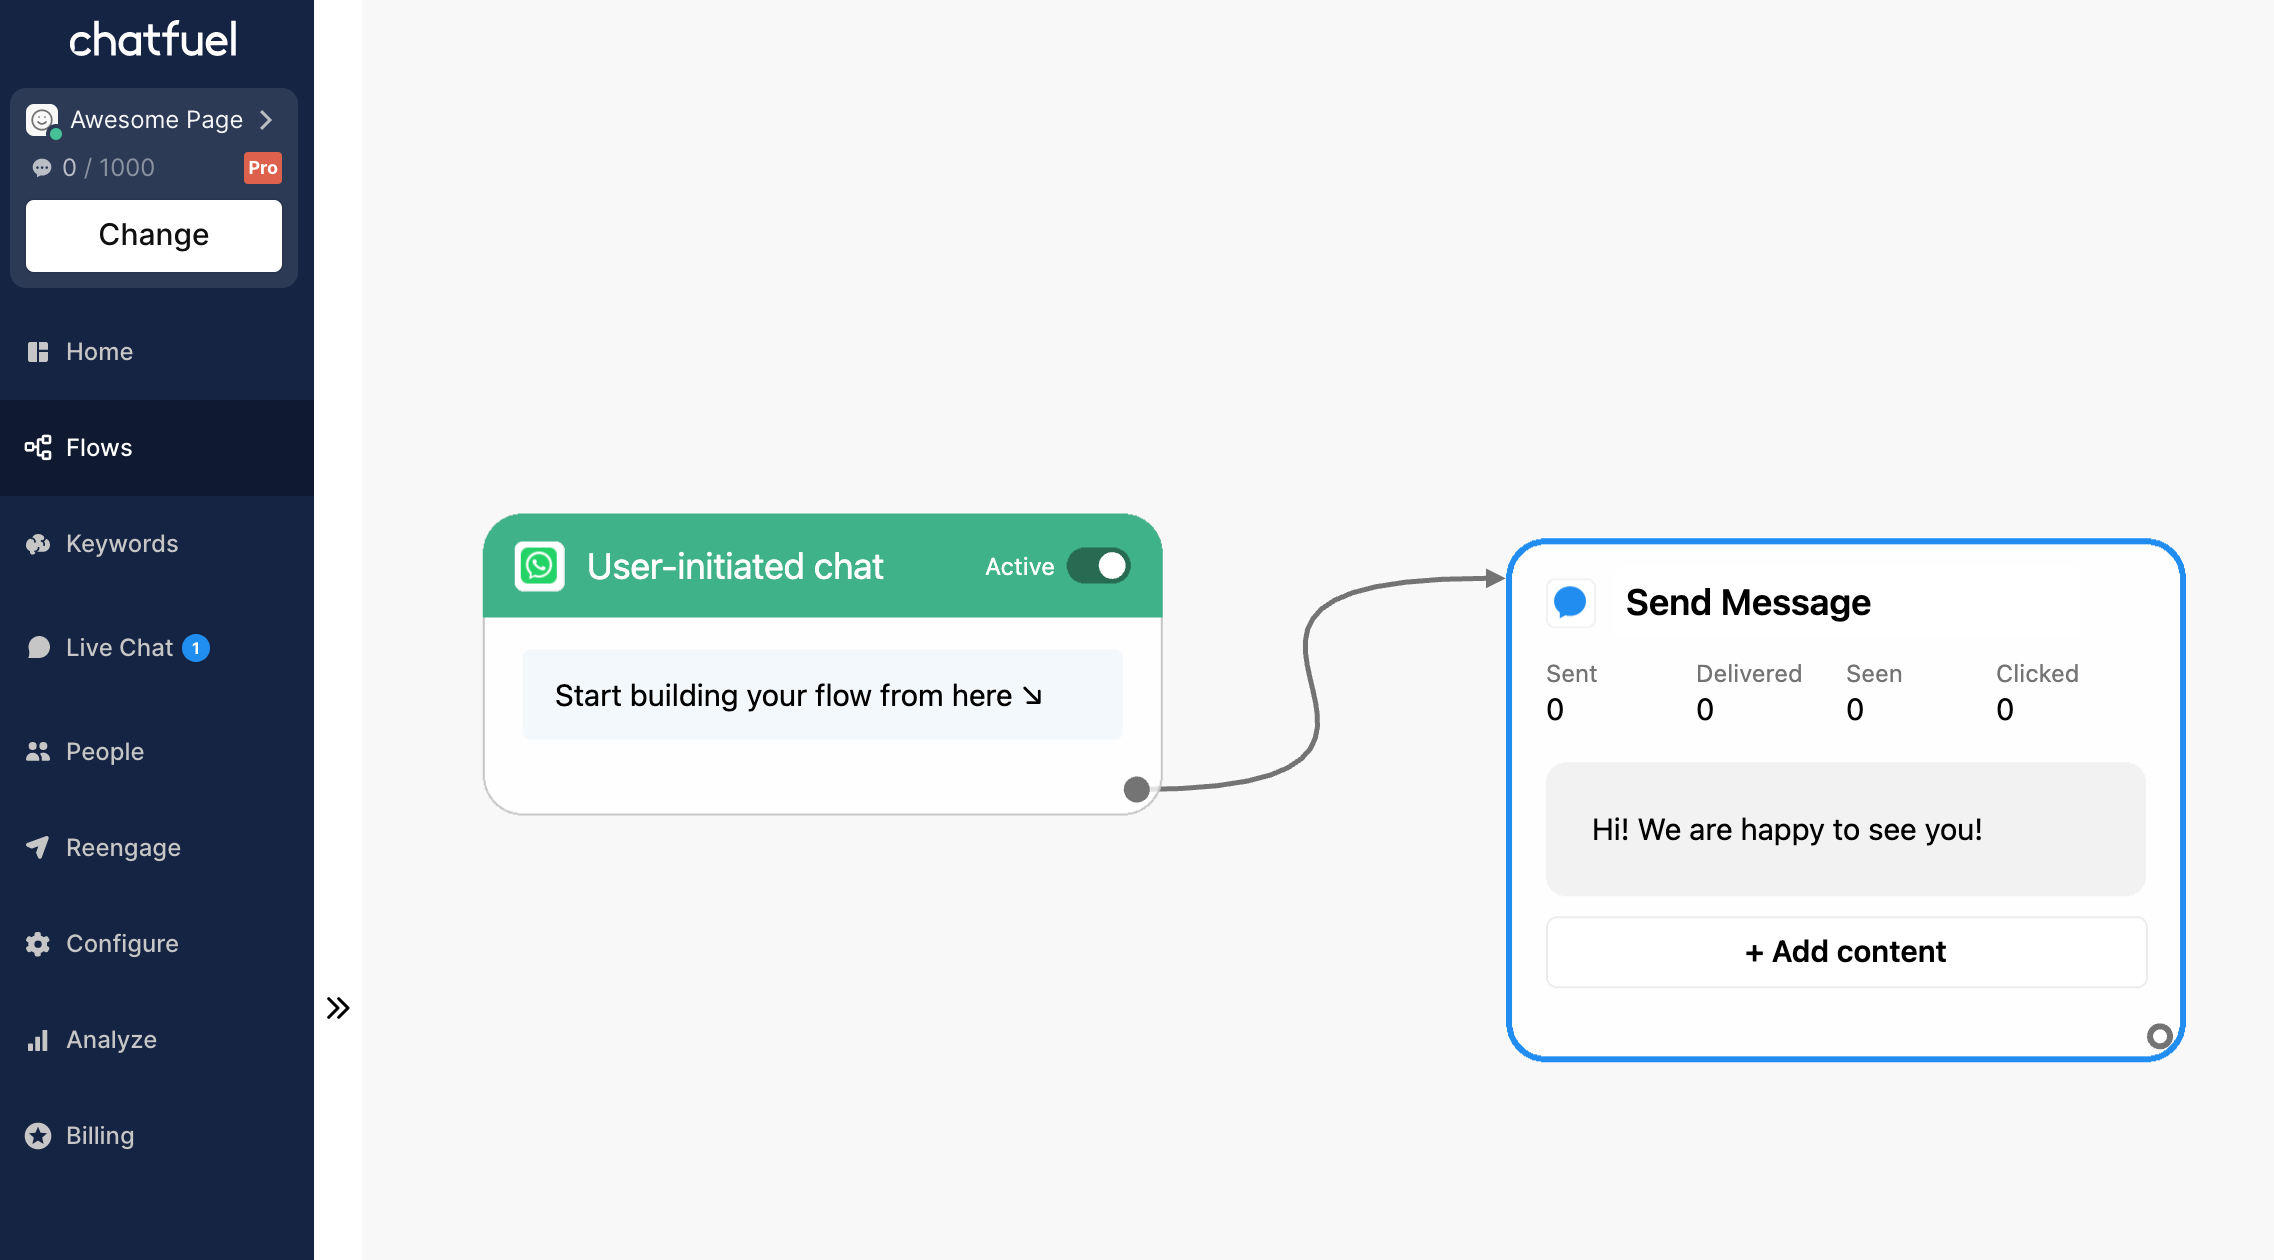The width and height of the screenshot is (2274, 1260).
Task: Click the People icon in sidebar
Action: click(39, 751)
